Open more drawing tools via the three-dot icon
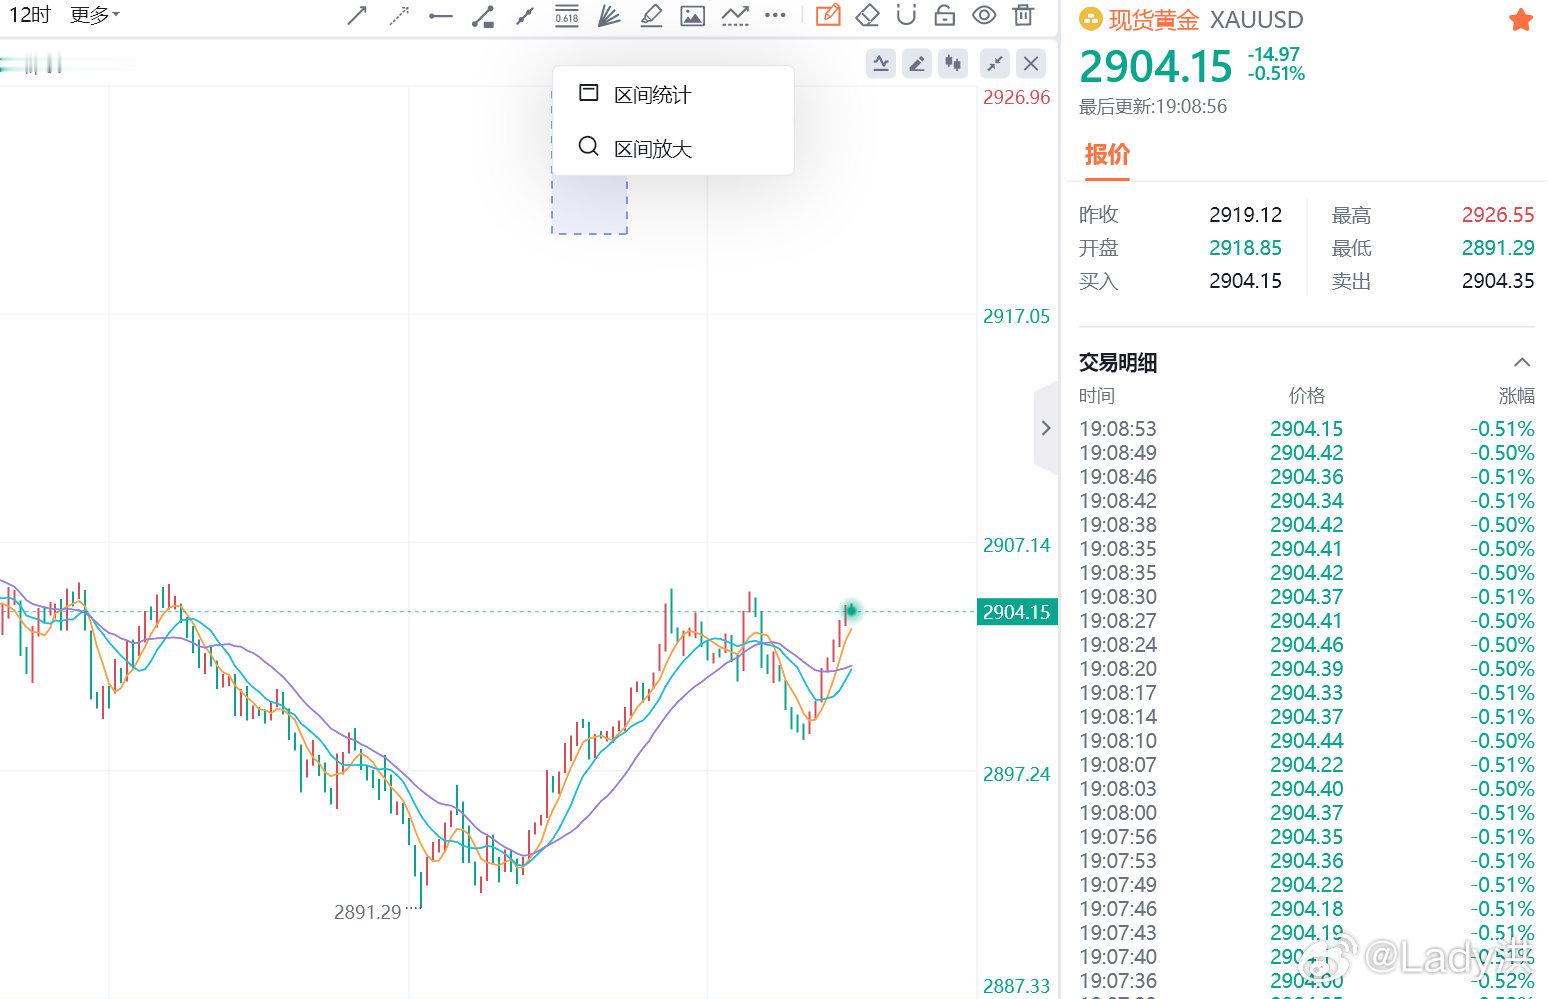Viewport: 1548px width, 999px height. (775, 15)
